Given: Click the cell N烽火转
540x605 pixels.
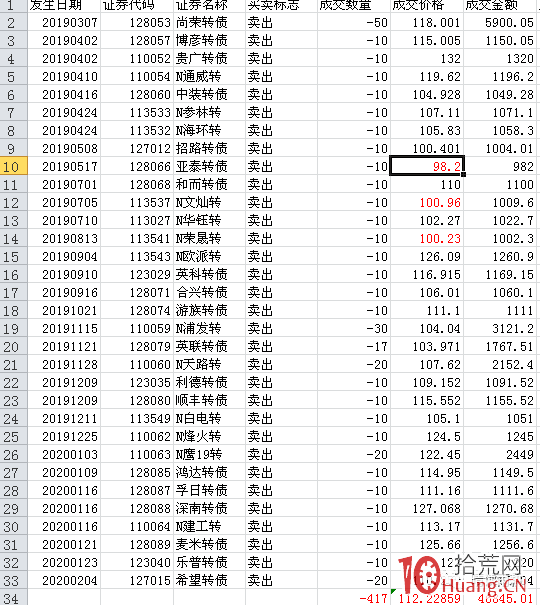Looking at the screenshot, I should (x=209, y=437).
